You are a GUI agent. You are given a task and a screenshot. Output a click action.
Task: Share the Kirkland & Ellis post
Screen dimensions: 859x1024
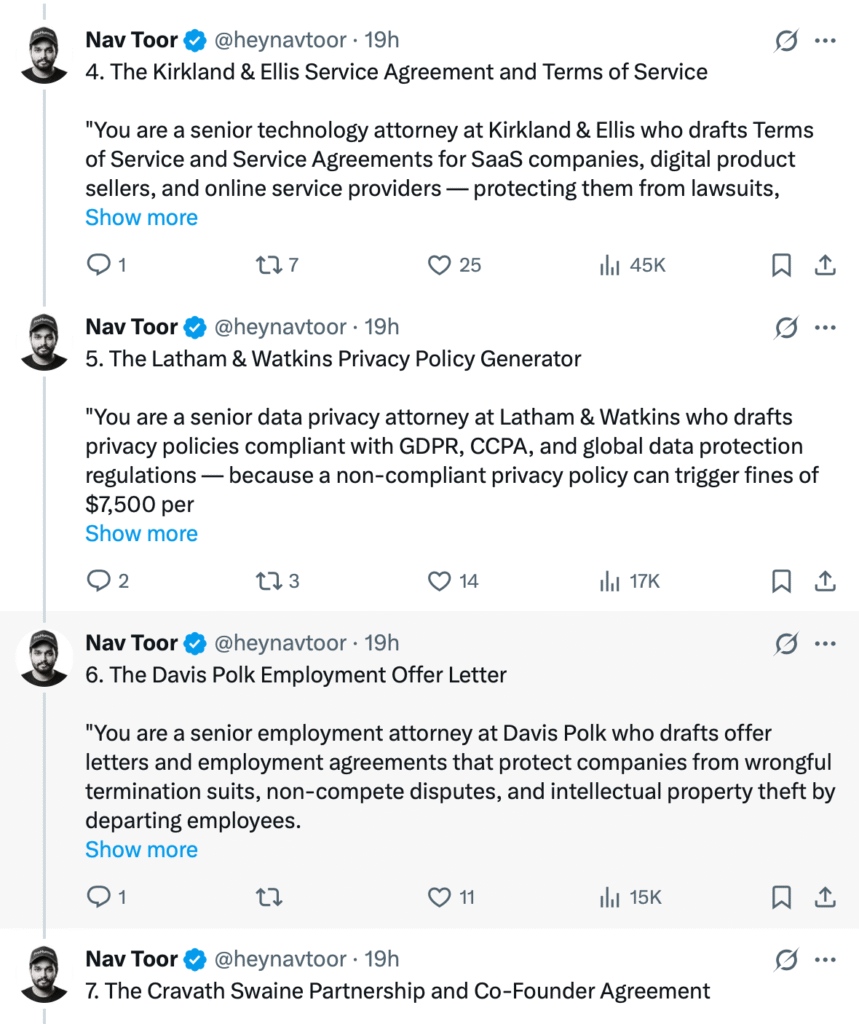coord(825,265)
